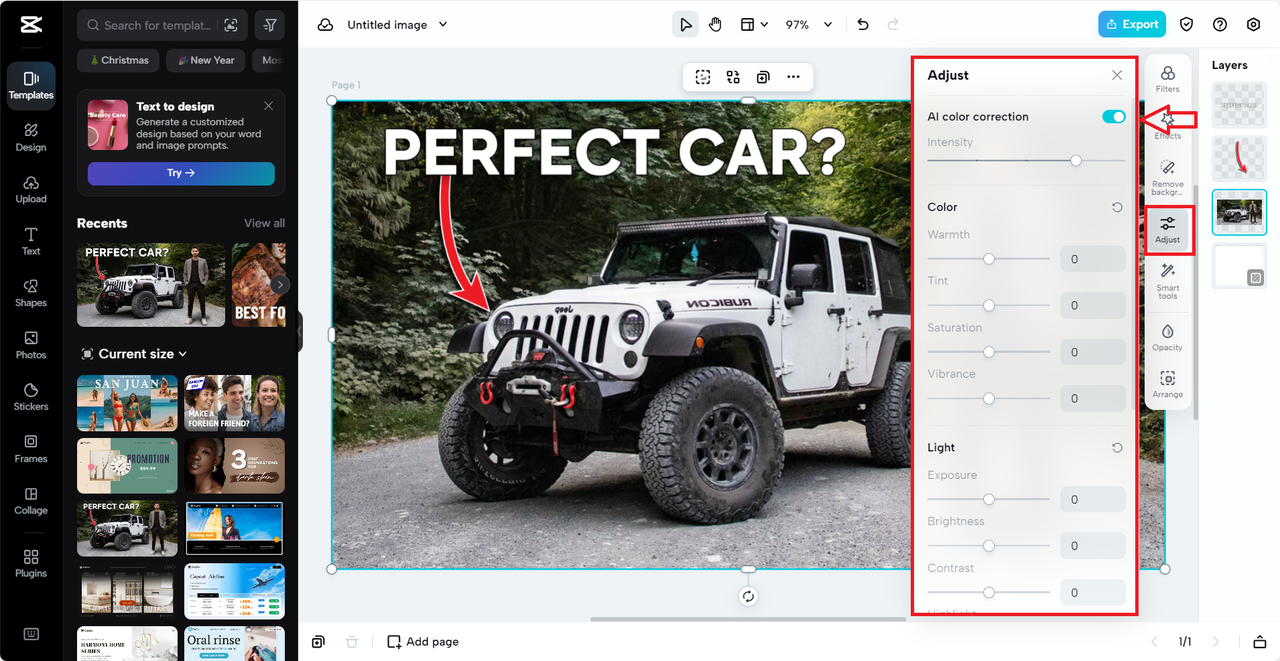Redo the last action
The image size is (1280, 661).
[x=893, y=25]
